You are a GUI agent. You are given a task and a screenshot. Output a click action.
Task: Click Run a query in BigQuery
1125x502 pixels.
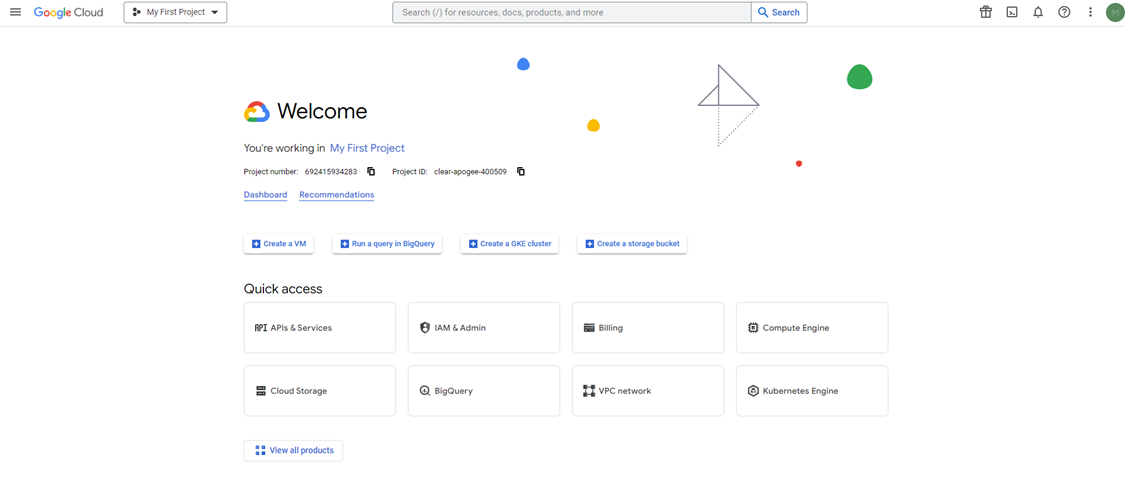coord(387,244)
